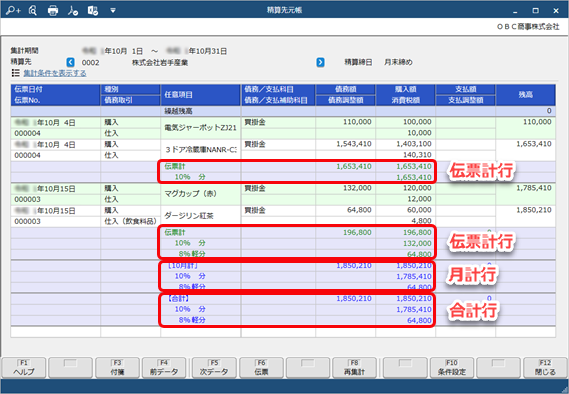Click the F8 再集計 button
This screenshot has width=569, height=394.
[x=355, y=368]
